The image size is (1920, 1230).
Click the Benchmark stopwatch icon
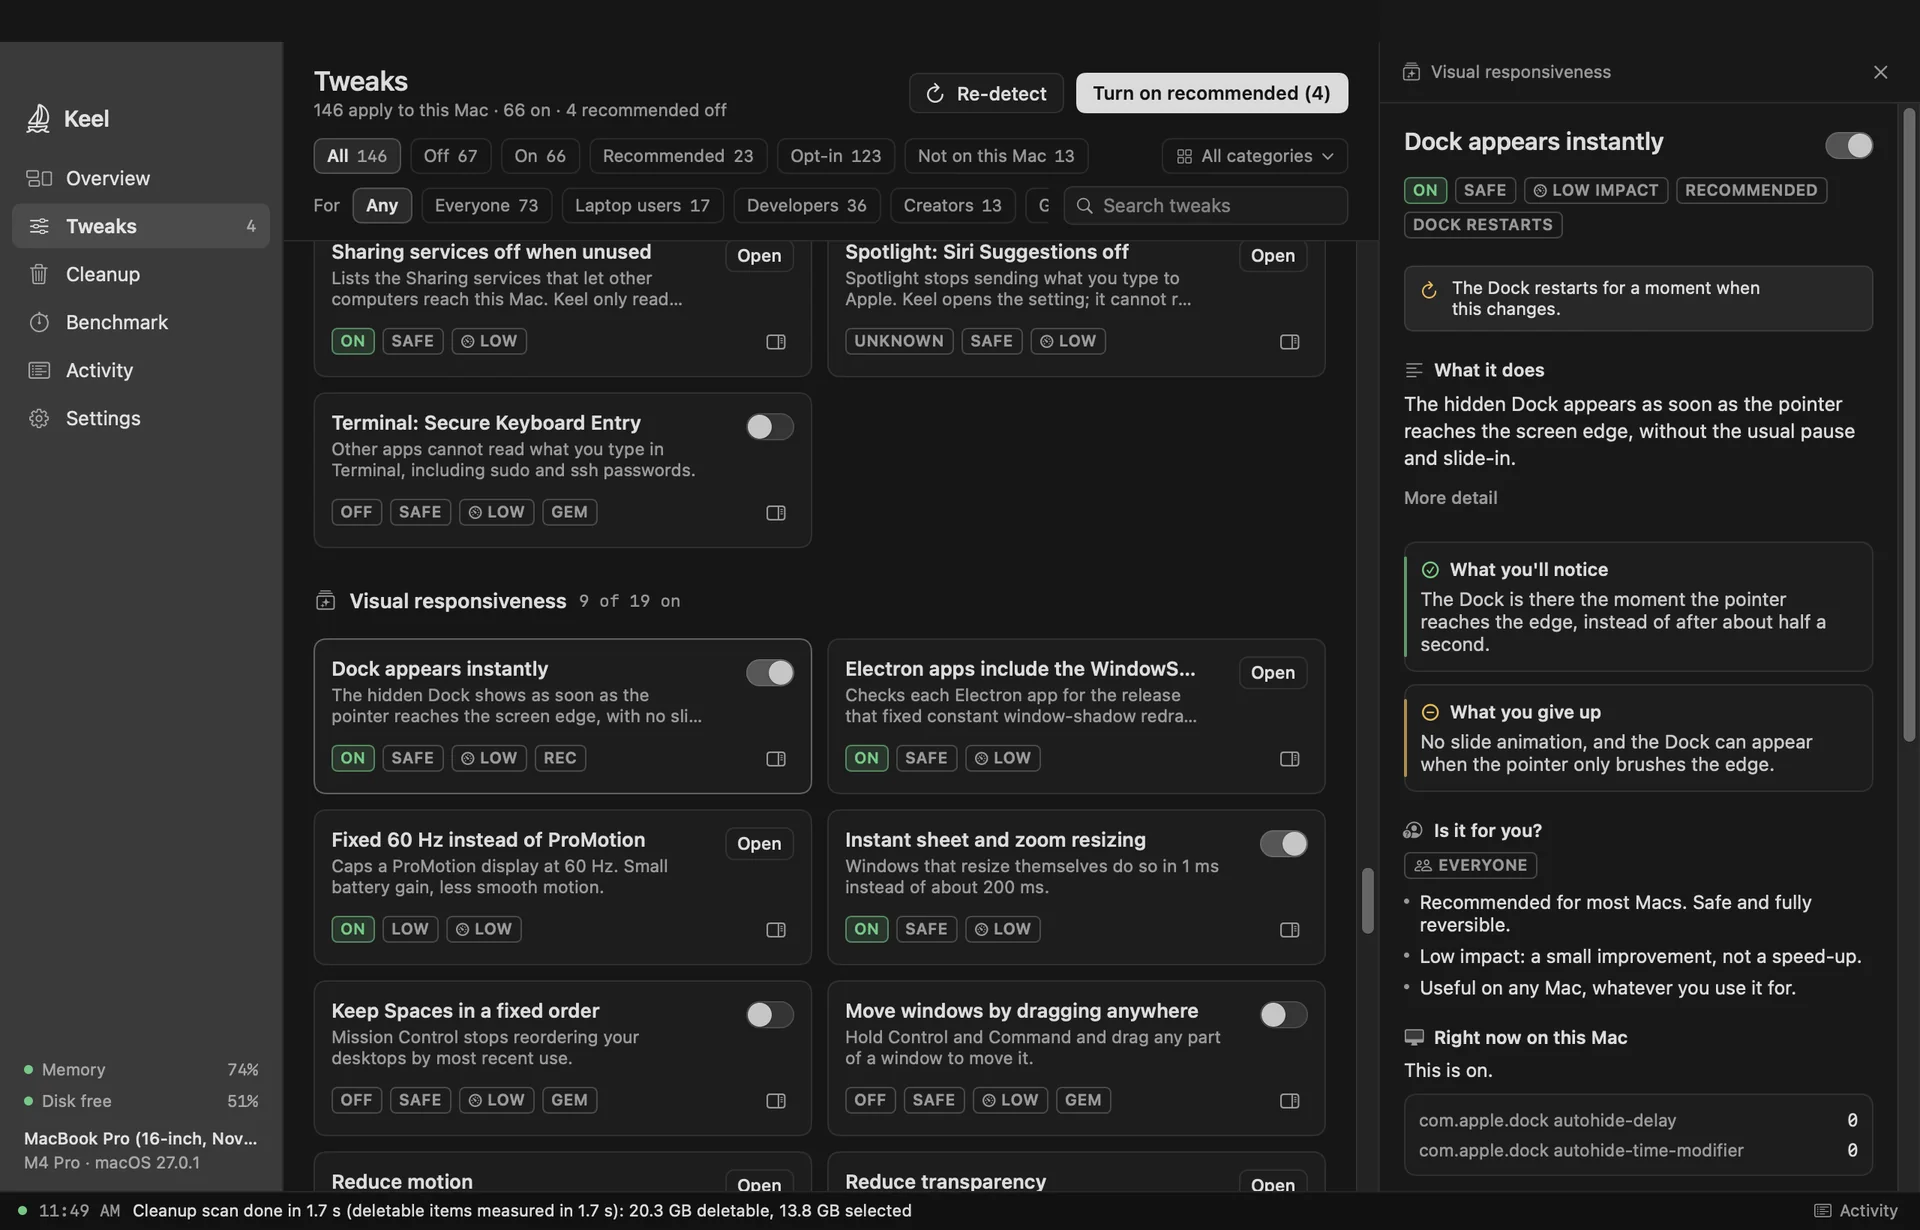(x=39, y=322)
